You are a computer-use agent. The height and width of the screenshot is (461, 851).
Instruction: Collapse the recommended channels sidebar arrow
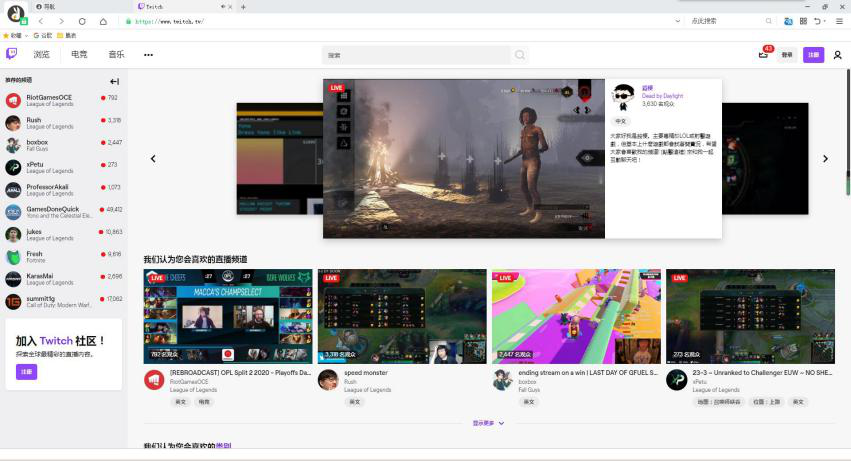(115, 81)
